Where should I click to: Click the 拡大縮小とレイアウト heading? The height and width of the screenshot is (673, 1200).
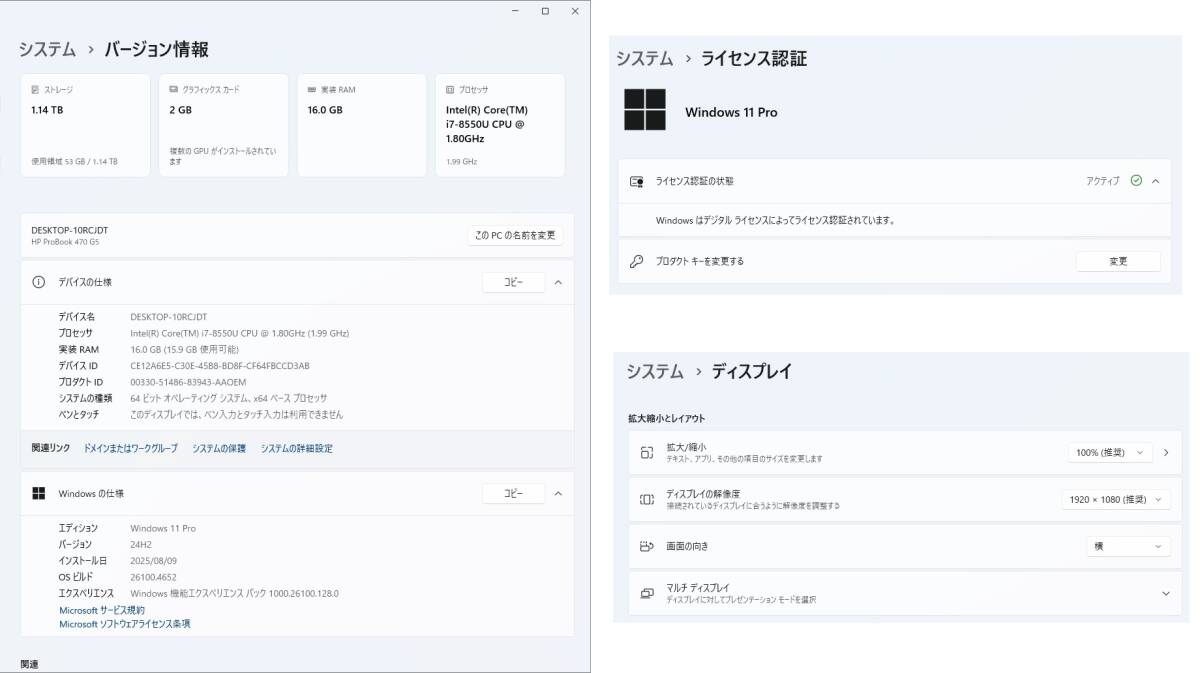click(x=666, y=418)
